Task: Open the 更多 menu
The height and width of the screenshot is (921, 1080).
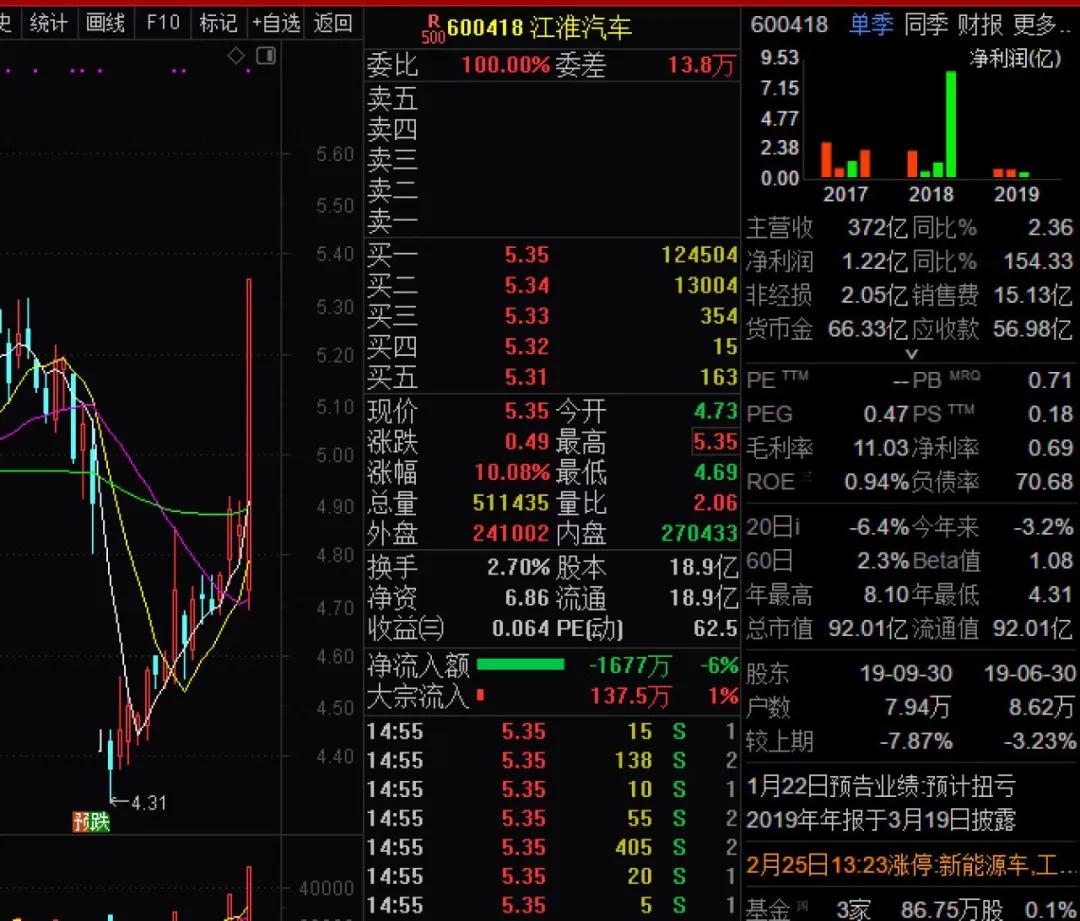Action: [1042, 25]
